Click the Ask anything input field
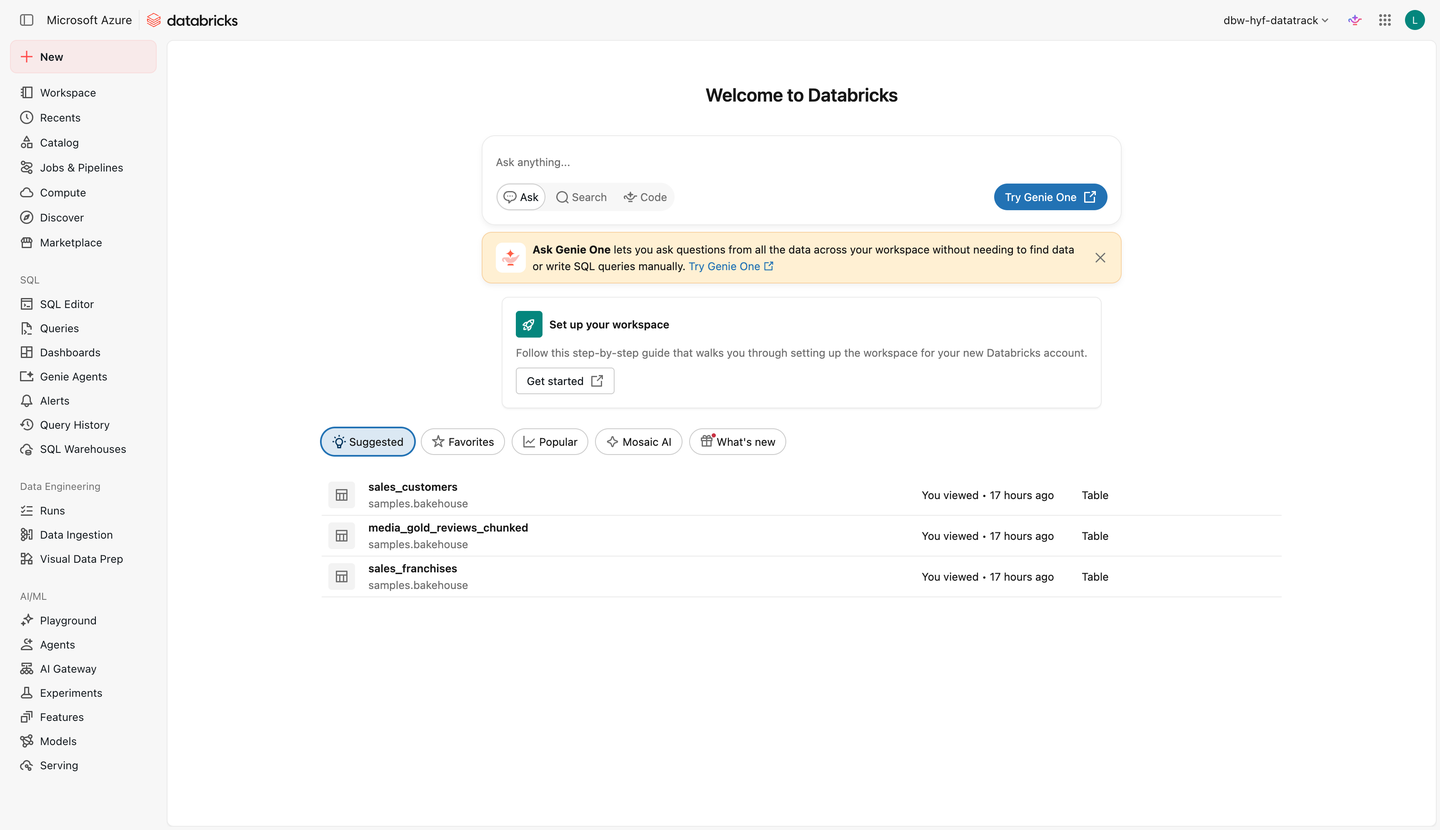This screenshot has height=830, width=1440. [x=801, y=162]
